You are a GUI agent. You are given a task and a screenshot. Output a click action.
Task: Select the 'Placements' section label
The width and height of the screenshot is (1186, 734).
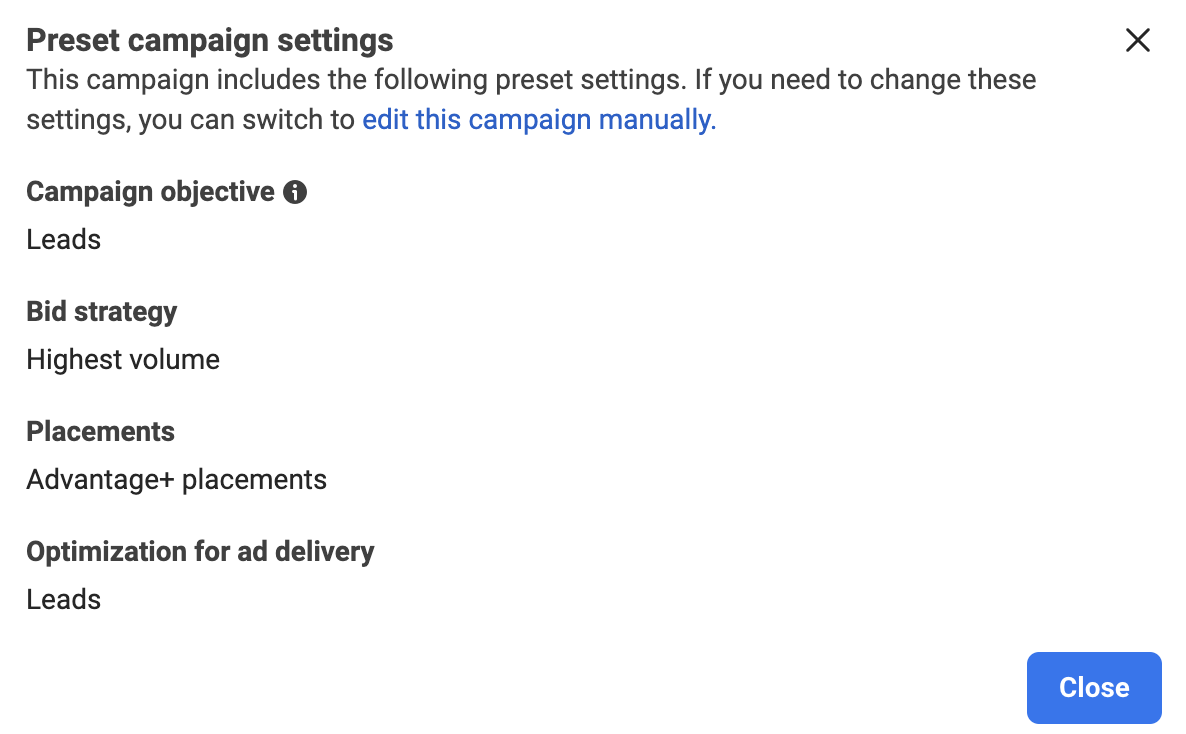pos(101,431)
